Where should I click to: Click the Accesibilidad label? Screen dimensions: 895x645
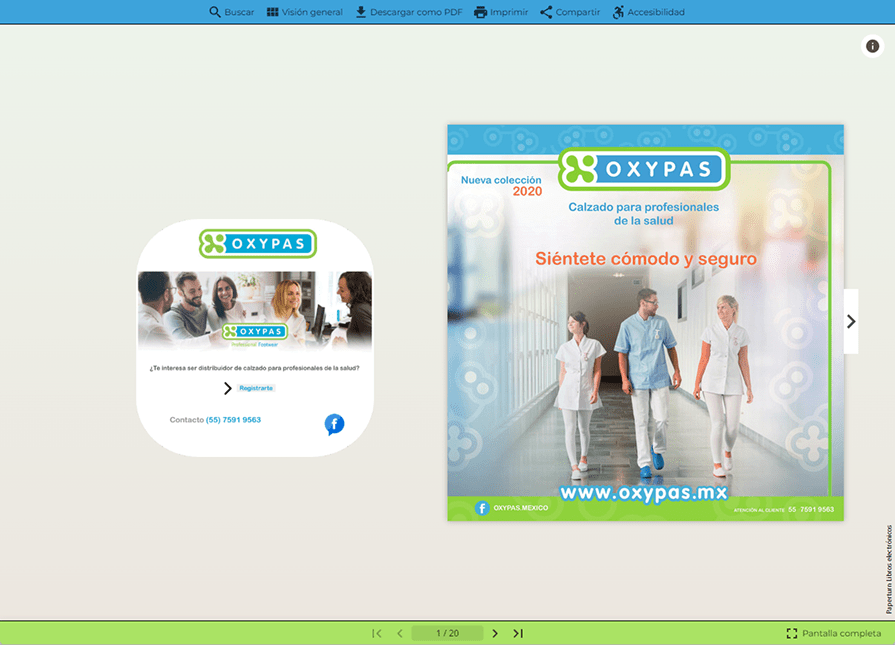656,12
